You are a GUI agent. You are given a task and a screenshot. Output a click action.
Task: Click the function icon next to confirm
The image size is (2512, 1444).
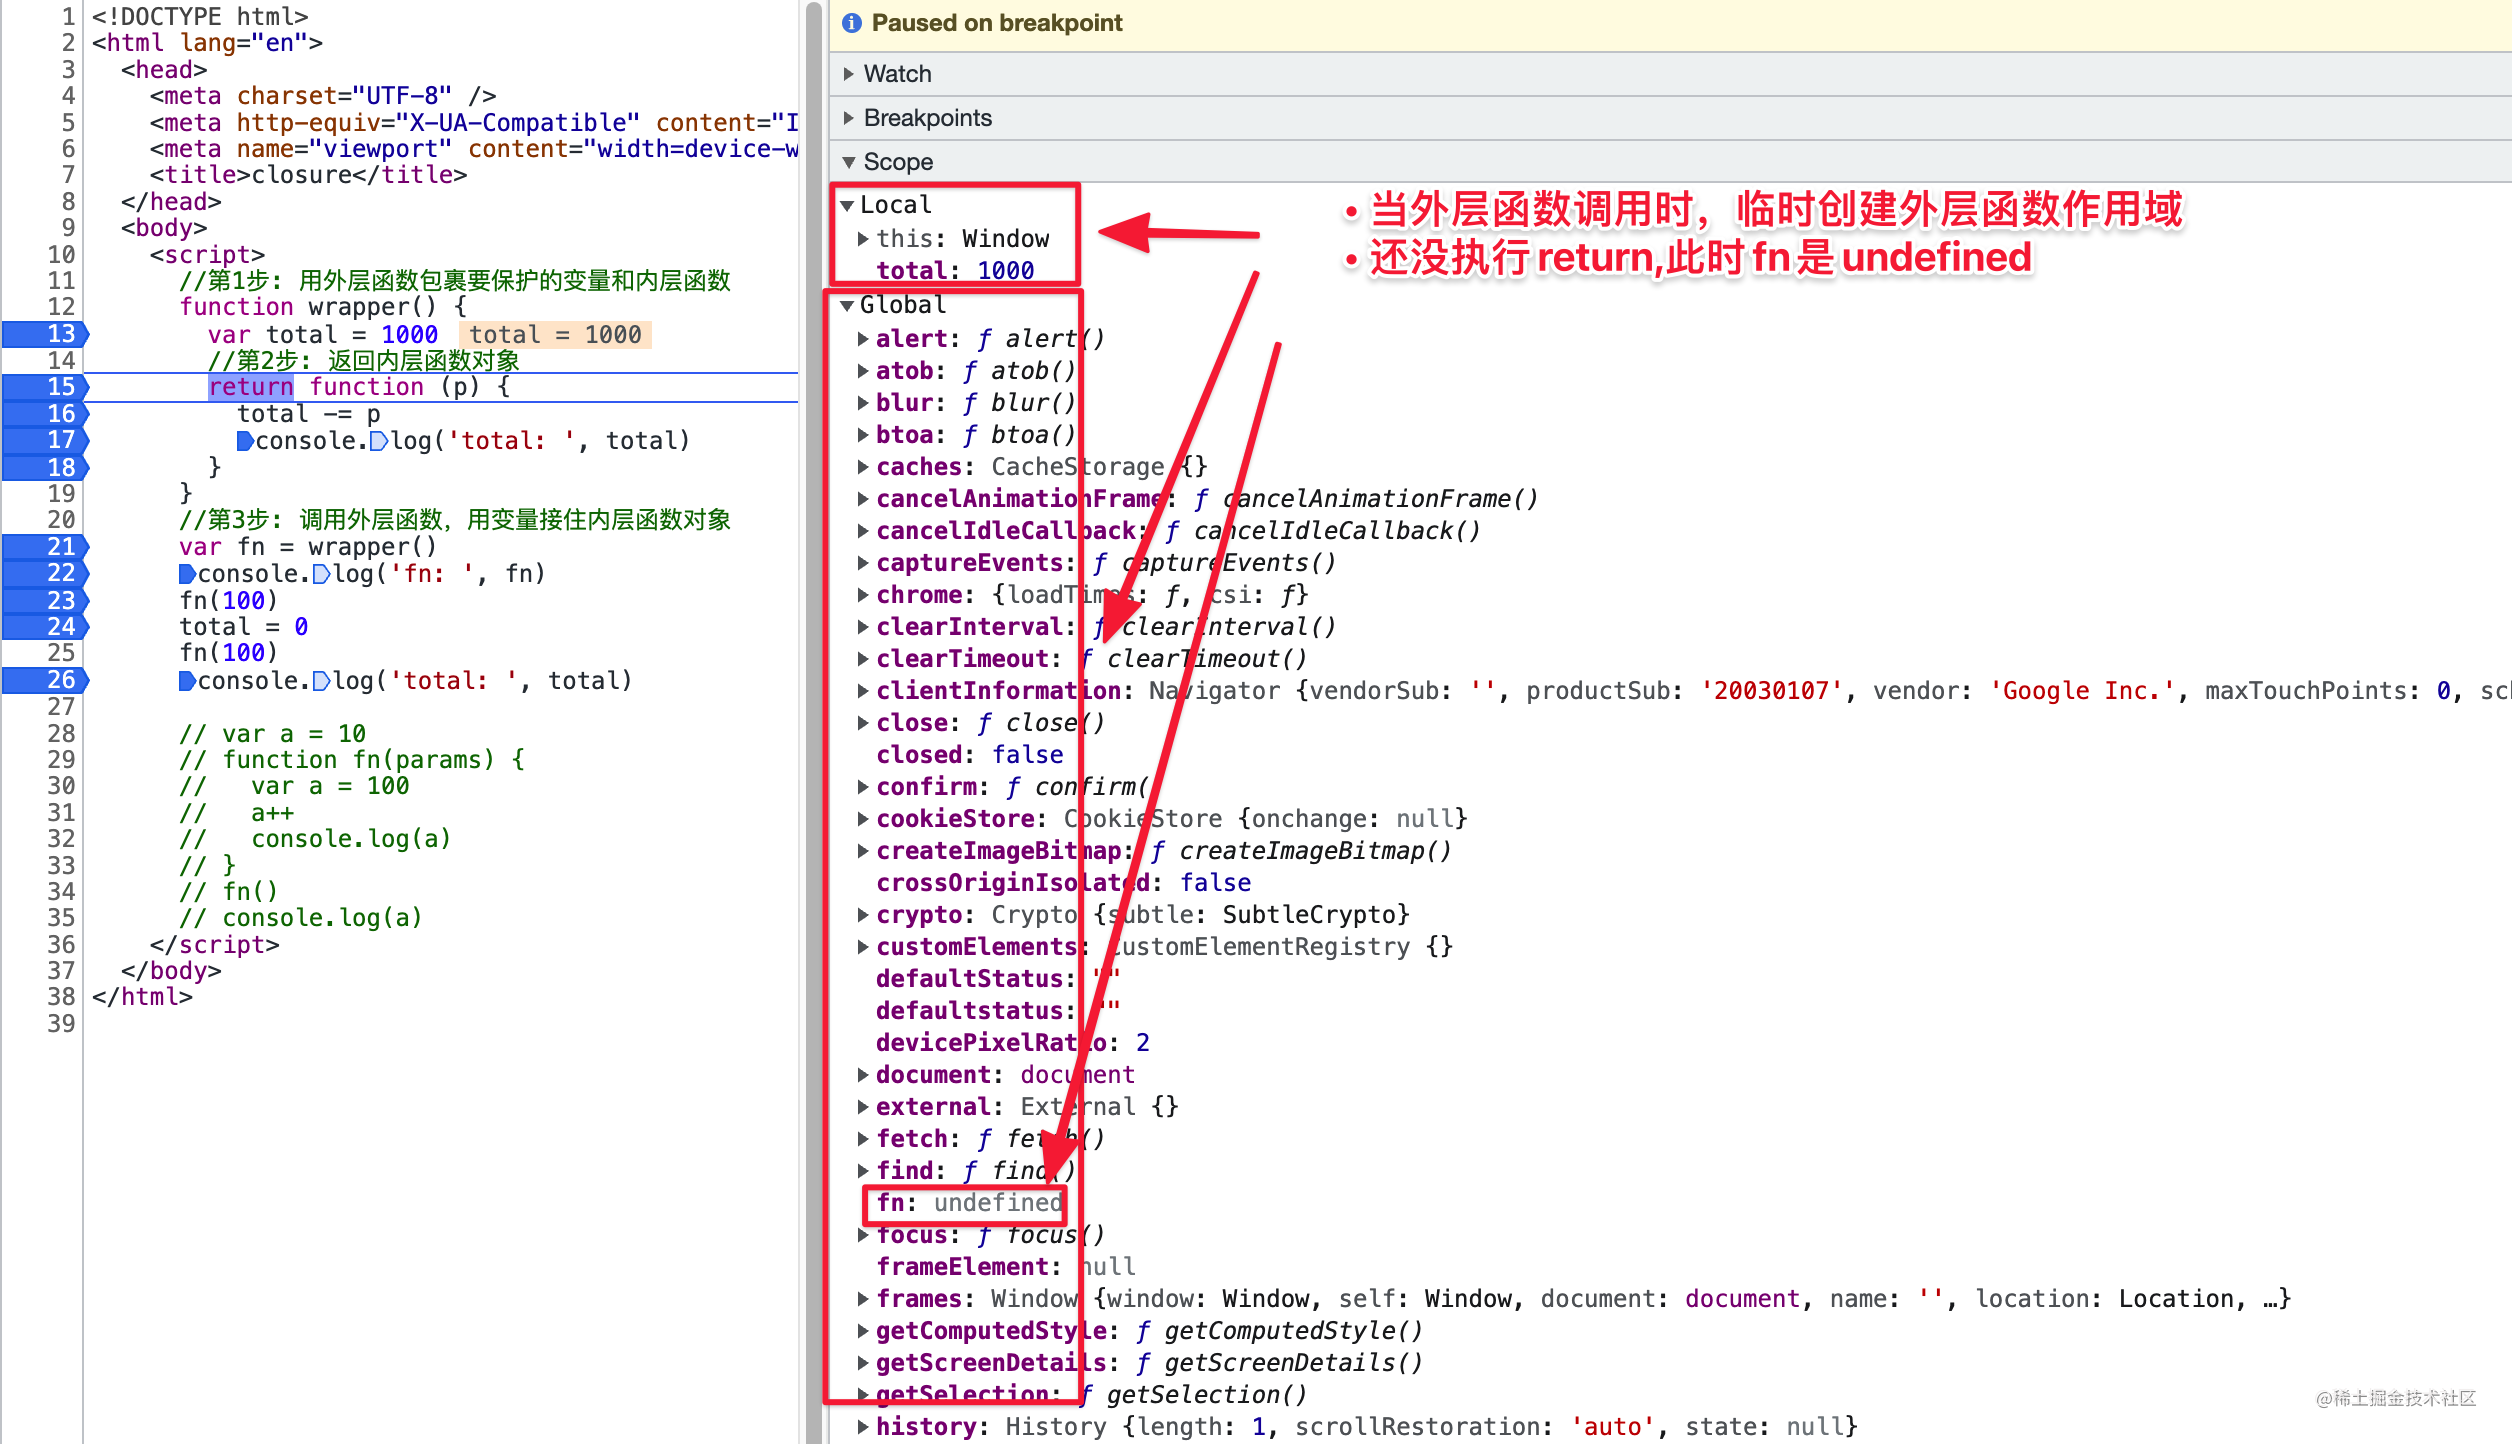point(1012,786)
